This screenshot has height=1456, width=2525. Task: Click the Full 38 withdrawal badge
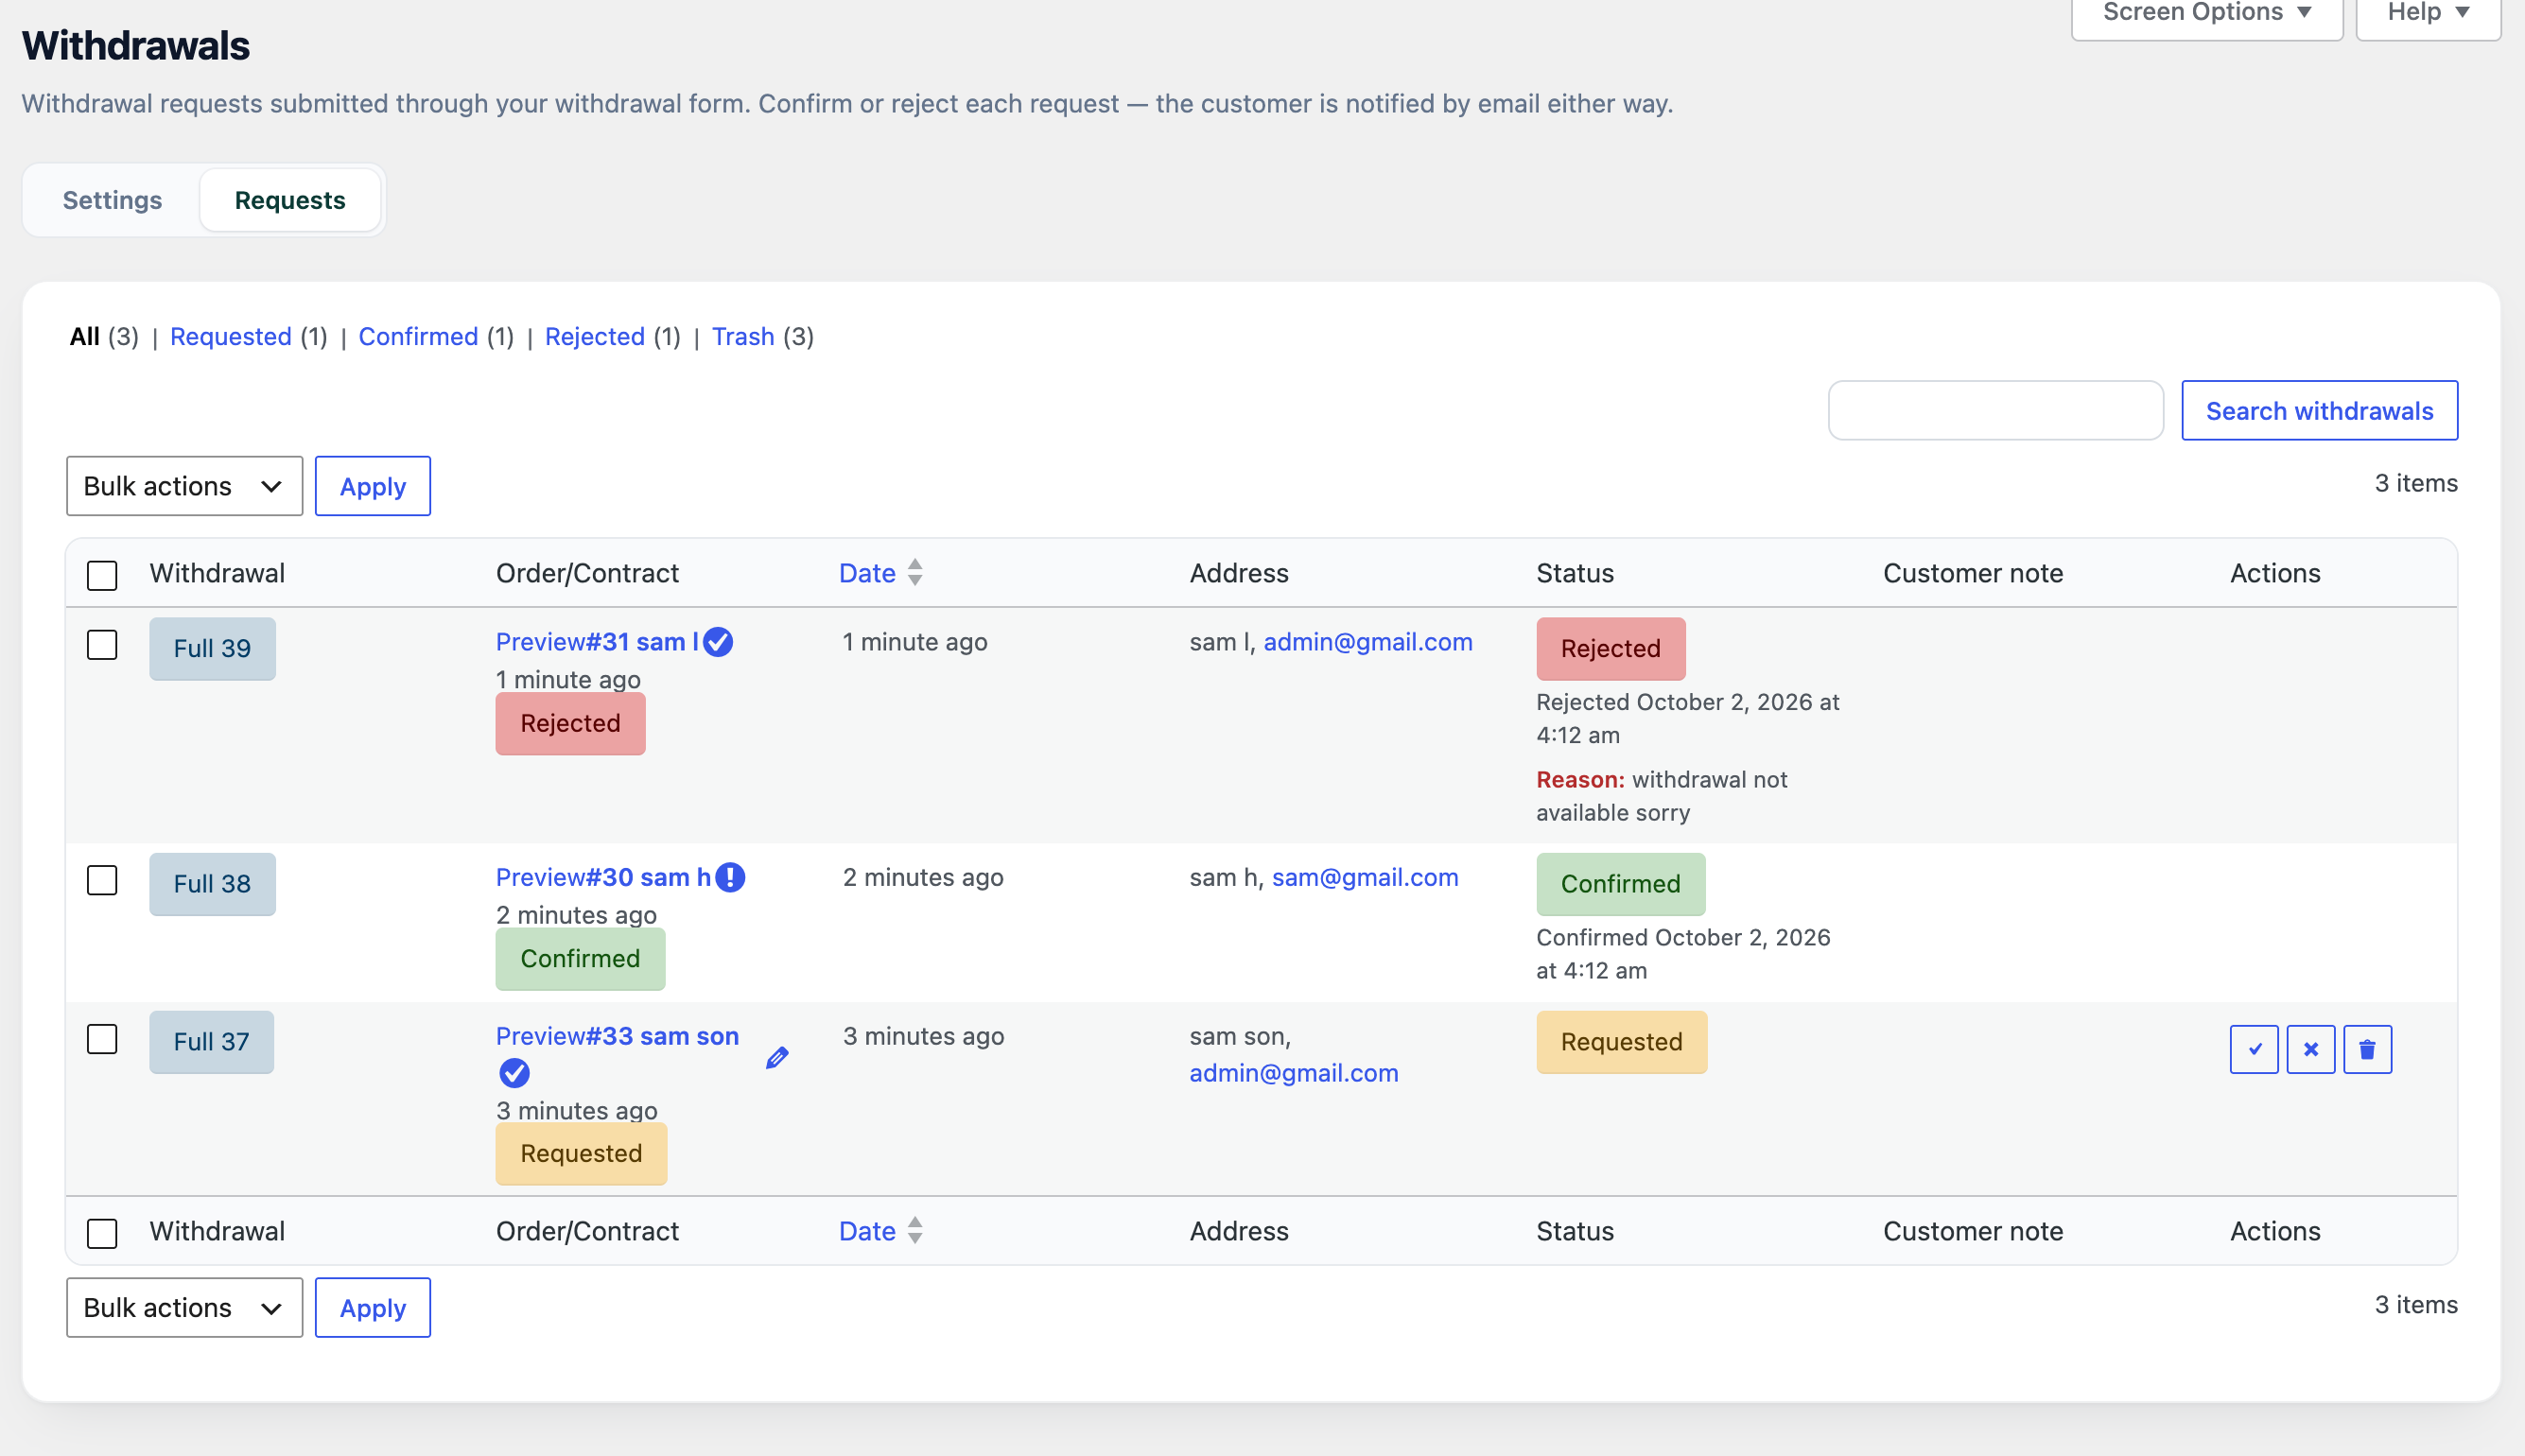[x=212, y=884]
